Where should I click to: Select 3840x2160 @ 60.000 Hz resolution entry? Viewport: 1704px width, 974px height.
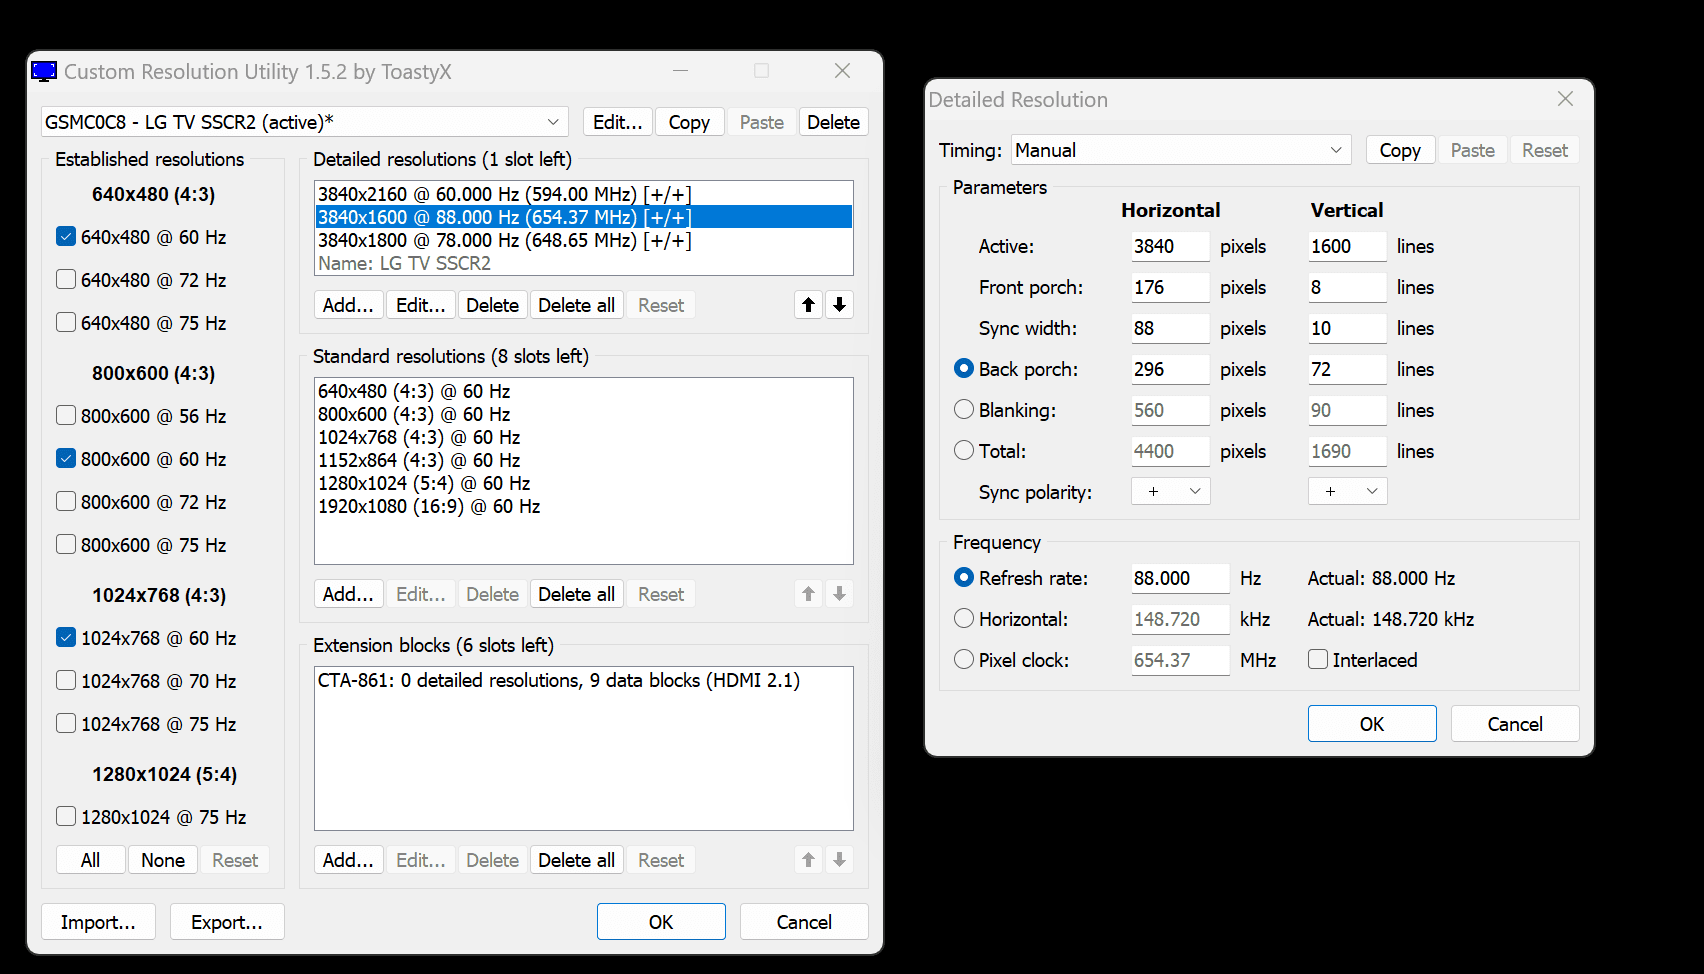[584, 194]
